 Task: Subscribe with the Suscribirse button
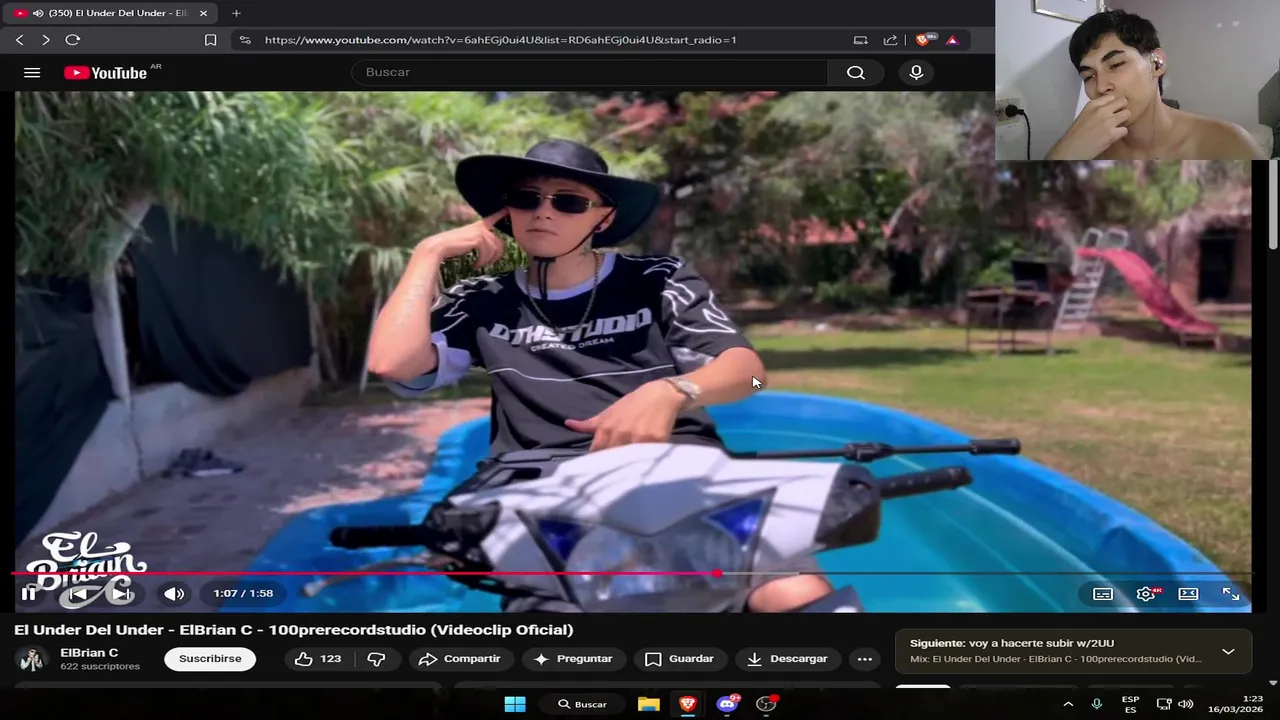pos(210,659)
